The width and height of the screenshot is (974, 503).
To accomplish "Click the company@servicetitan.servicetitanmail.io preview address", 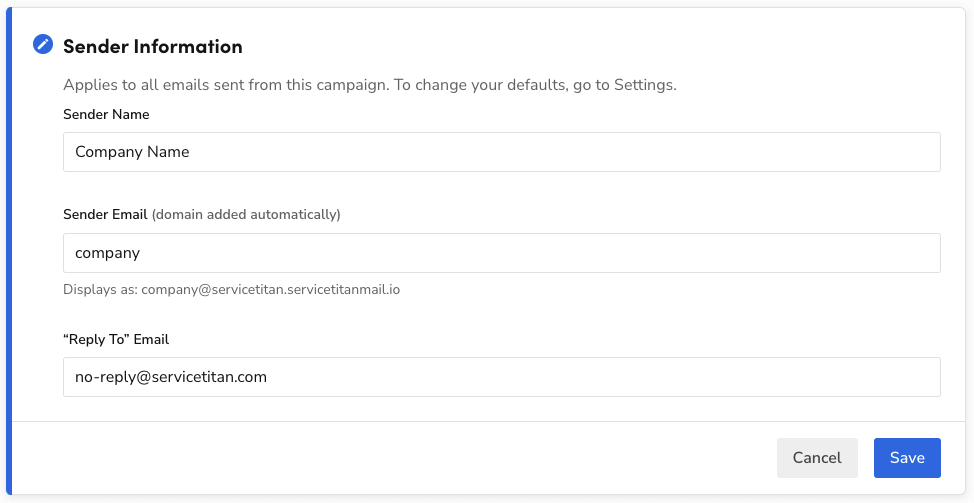I will tap(270, 290).
